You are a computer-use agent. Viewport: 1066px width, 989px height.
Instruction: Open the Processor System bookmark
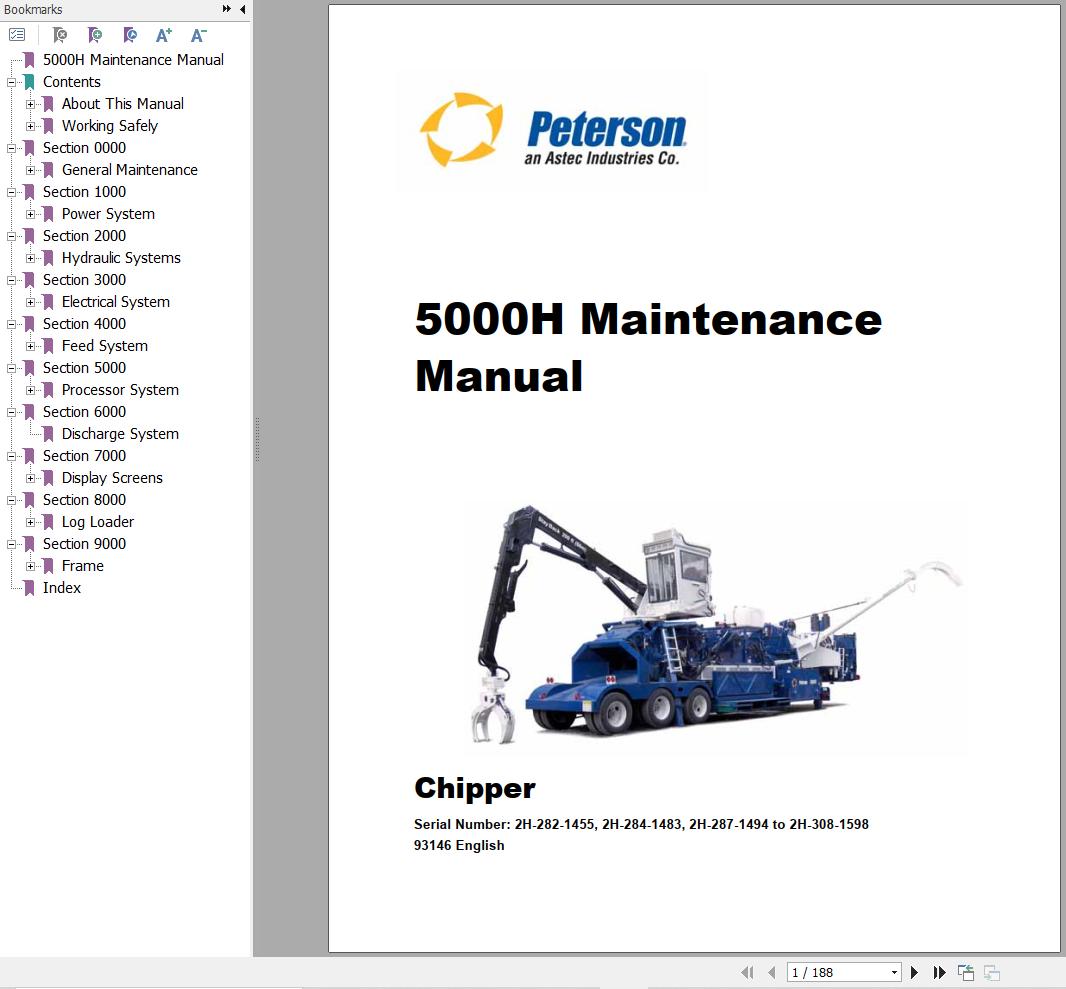[120, 390]
